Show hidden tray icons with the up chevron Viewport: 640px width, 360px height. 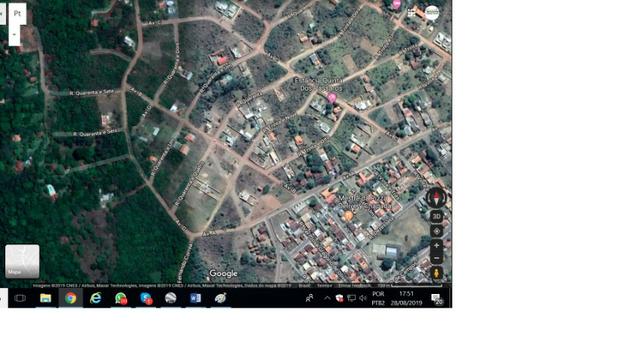[x=327, y=298]
